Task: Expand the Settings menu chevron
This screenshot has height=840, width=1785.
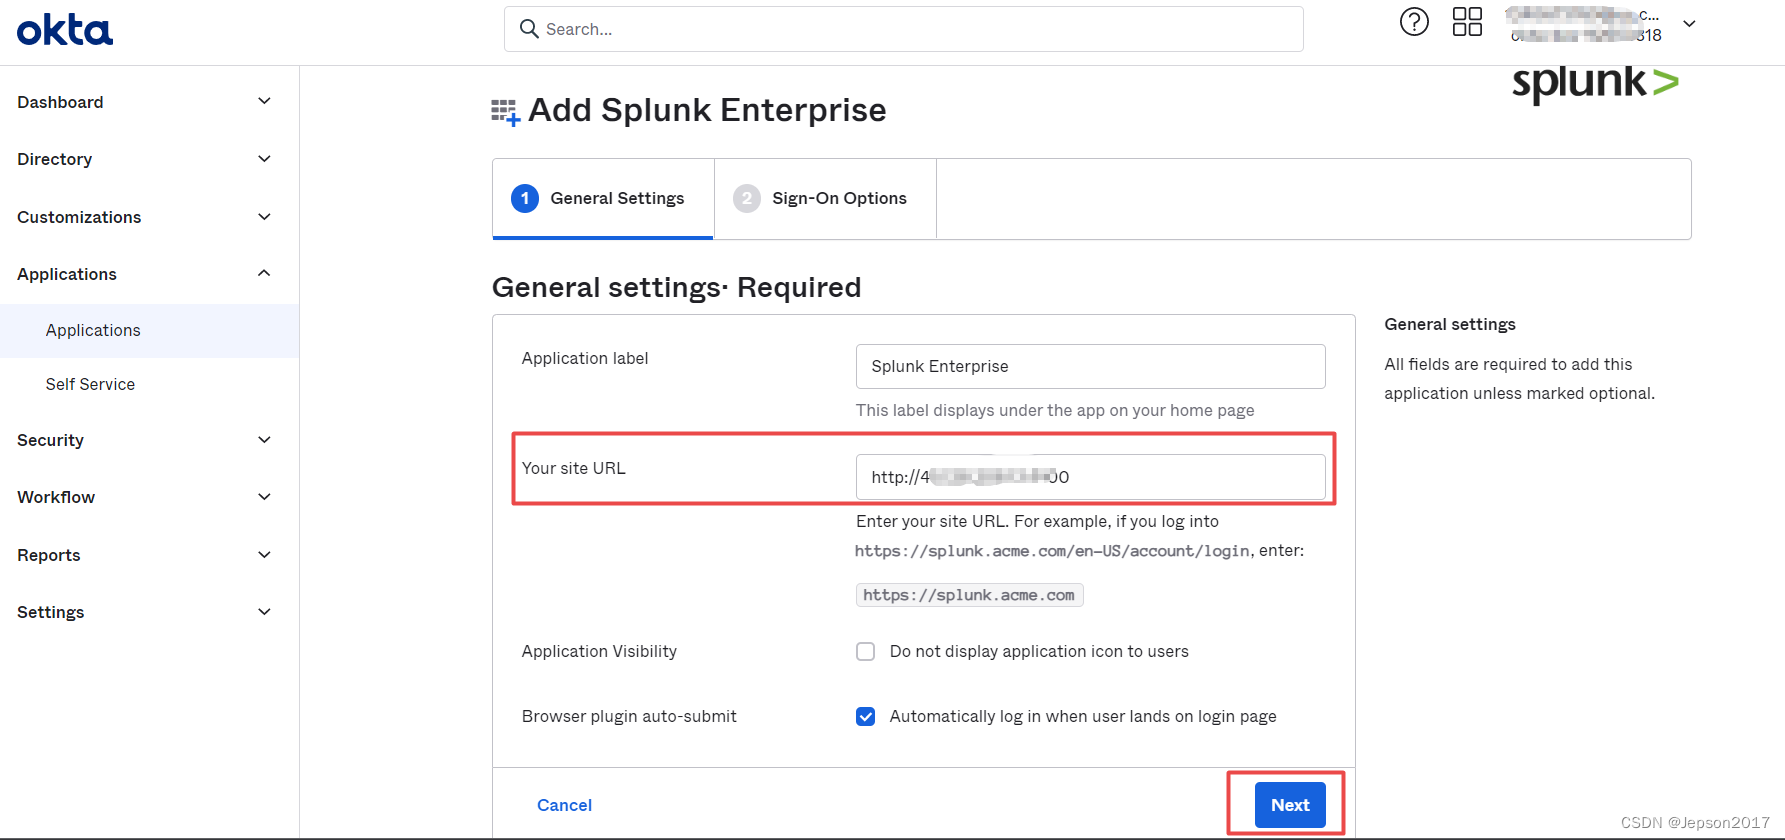Action: [x=264, y=612]
